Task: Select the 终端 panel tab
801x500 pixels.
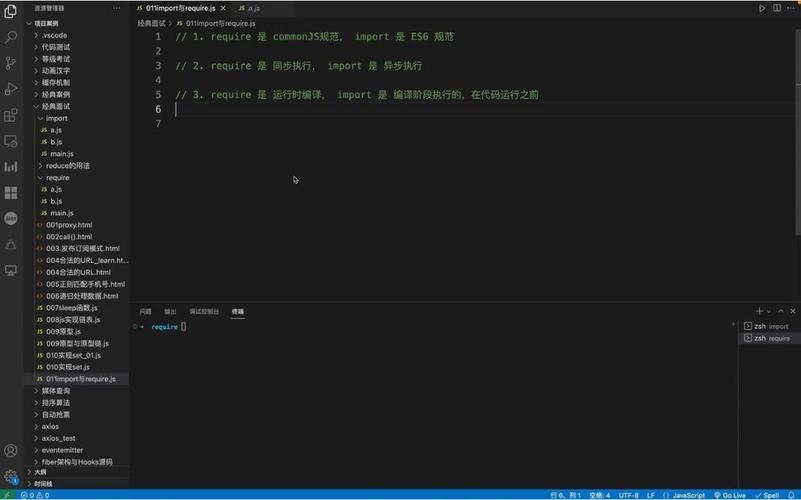Action: [238, 312]
